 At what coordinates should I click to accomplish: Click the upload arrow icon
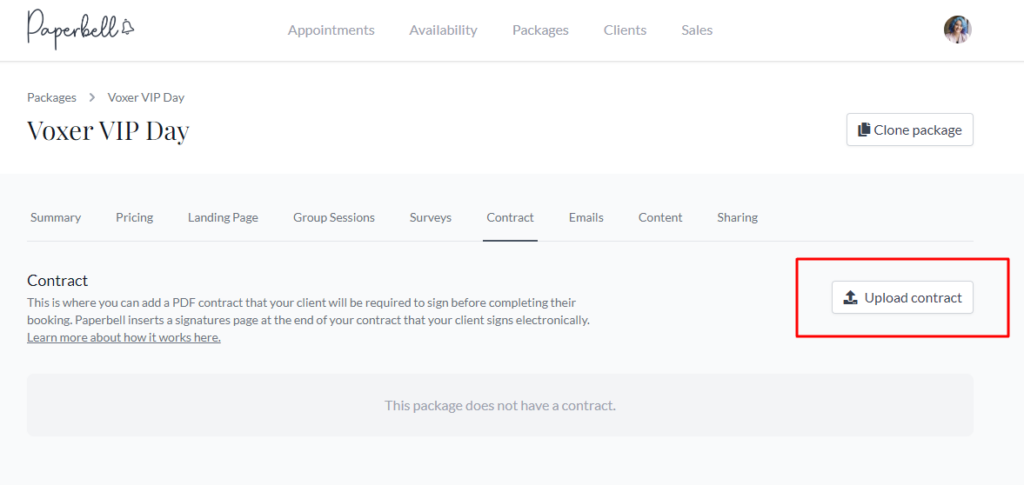point(850,298)
